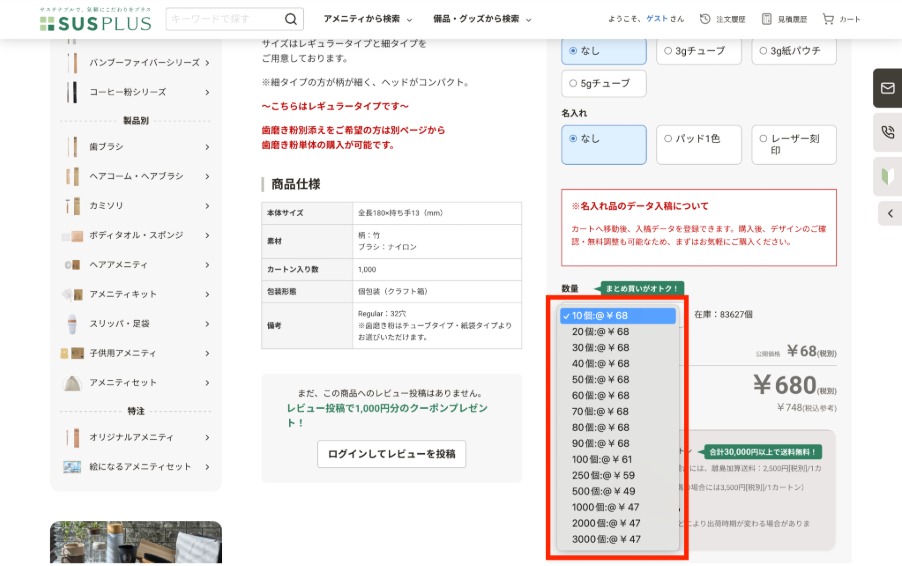
Task: Click the 歯ブラシ category thumbnail icon
Action: point(72,147)
